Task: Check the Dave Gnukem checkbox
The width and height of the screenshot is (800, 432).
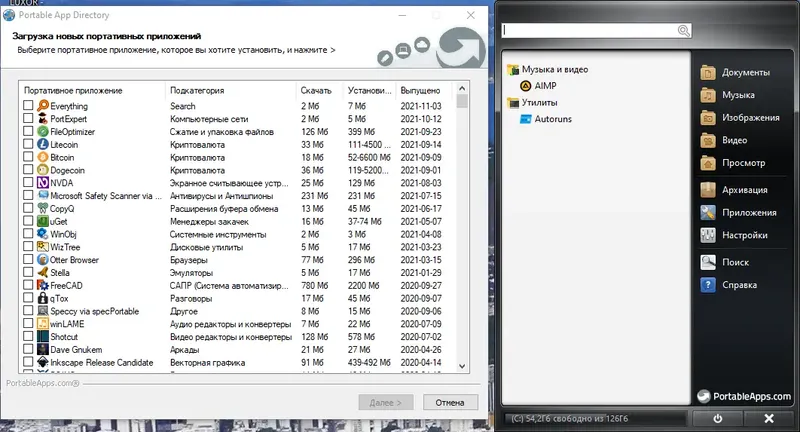Action: [28, 349]
